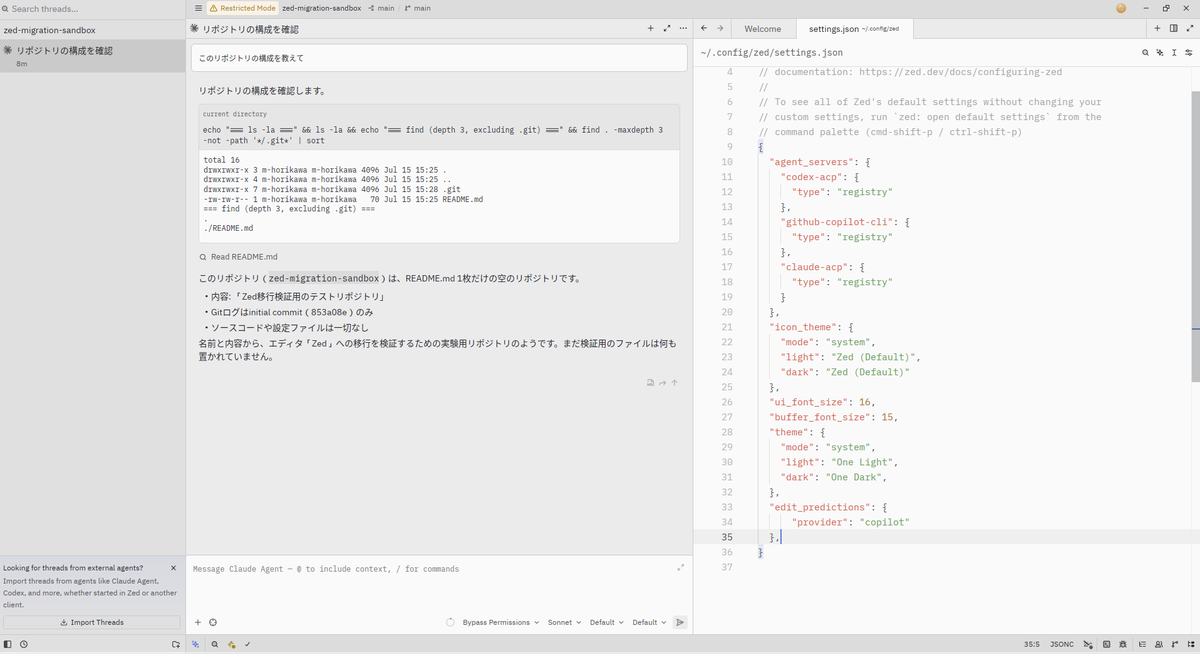Screen dimensions: 1200x658
Task: Click the editor vertical scrollbar thumb
Action: pos(1195,235)
